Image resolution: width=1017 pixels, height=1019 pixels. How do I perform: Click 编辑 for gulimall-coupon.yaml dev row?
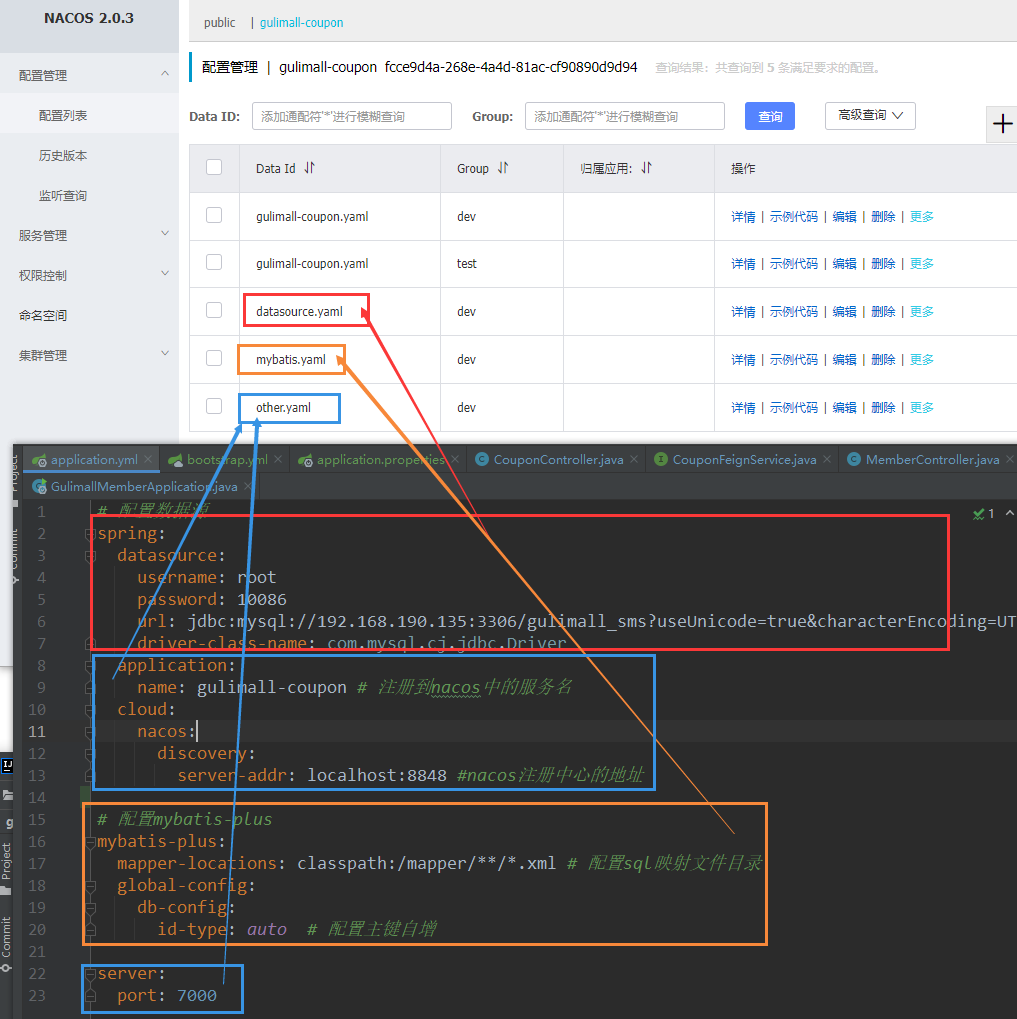844,216
